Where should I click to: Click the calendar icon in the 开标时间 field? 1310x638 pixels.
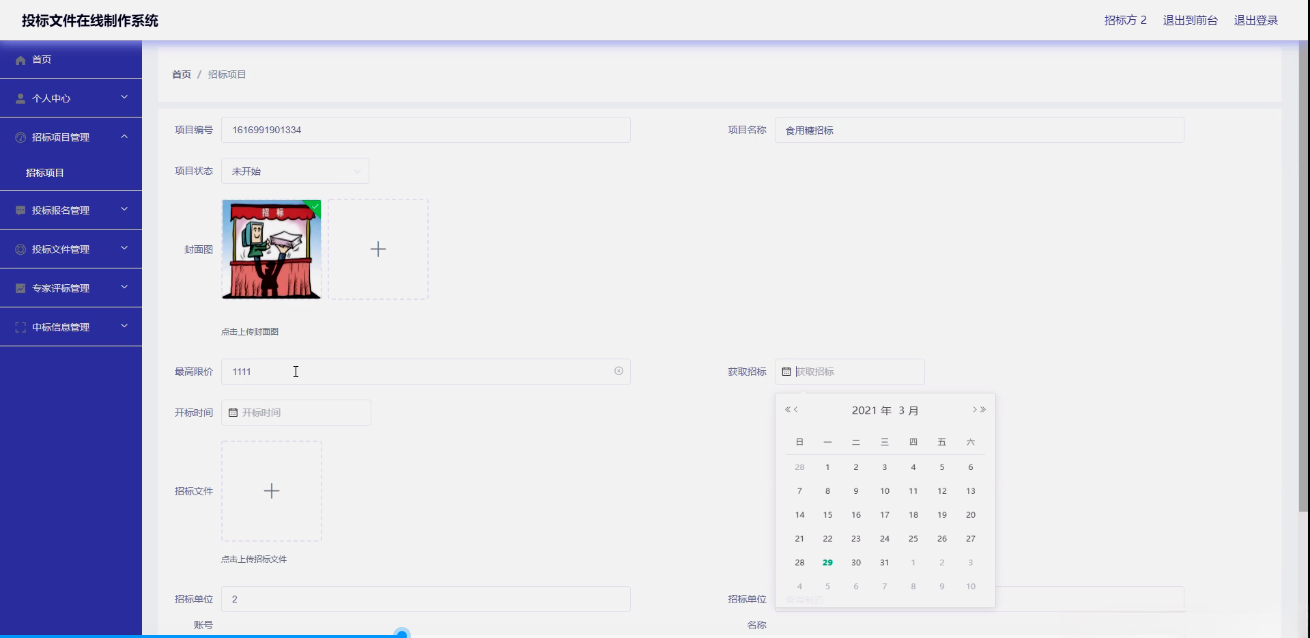click(235, 413)
